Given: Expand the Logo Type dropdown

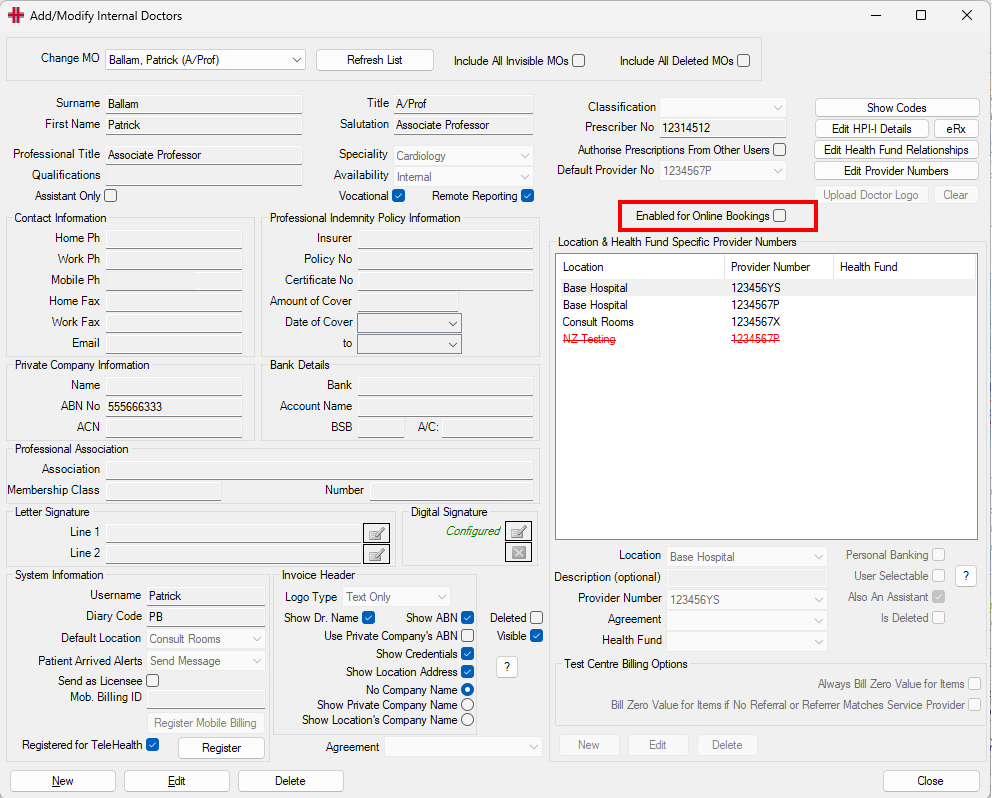Looking at the screenshot, I should point(397,597).
